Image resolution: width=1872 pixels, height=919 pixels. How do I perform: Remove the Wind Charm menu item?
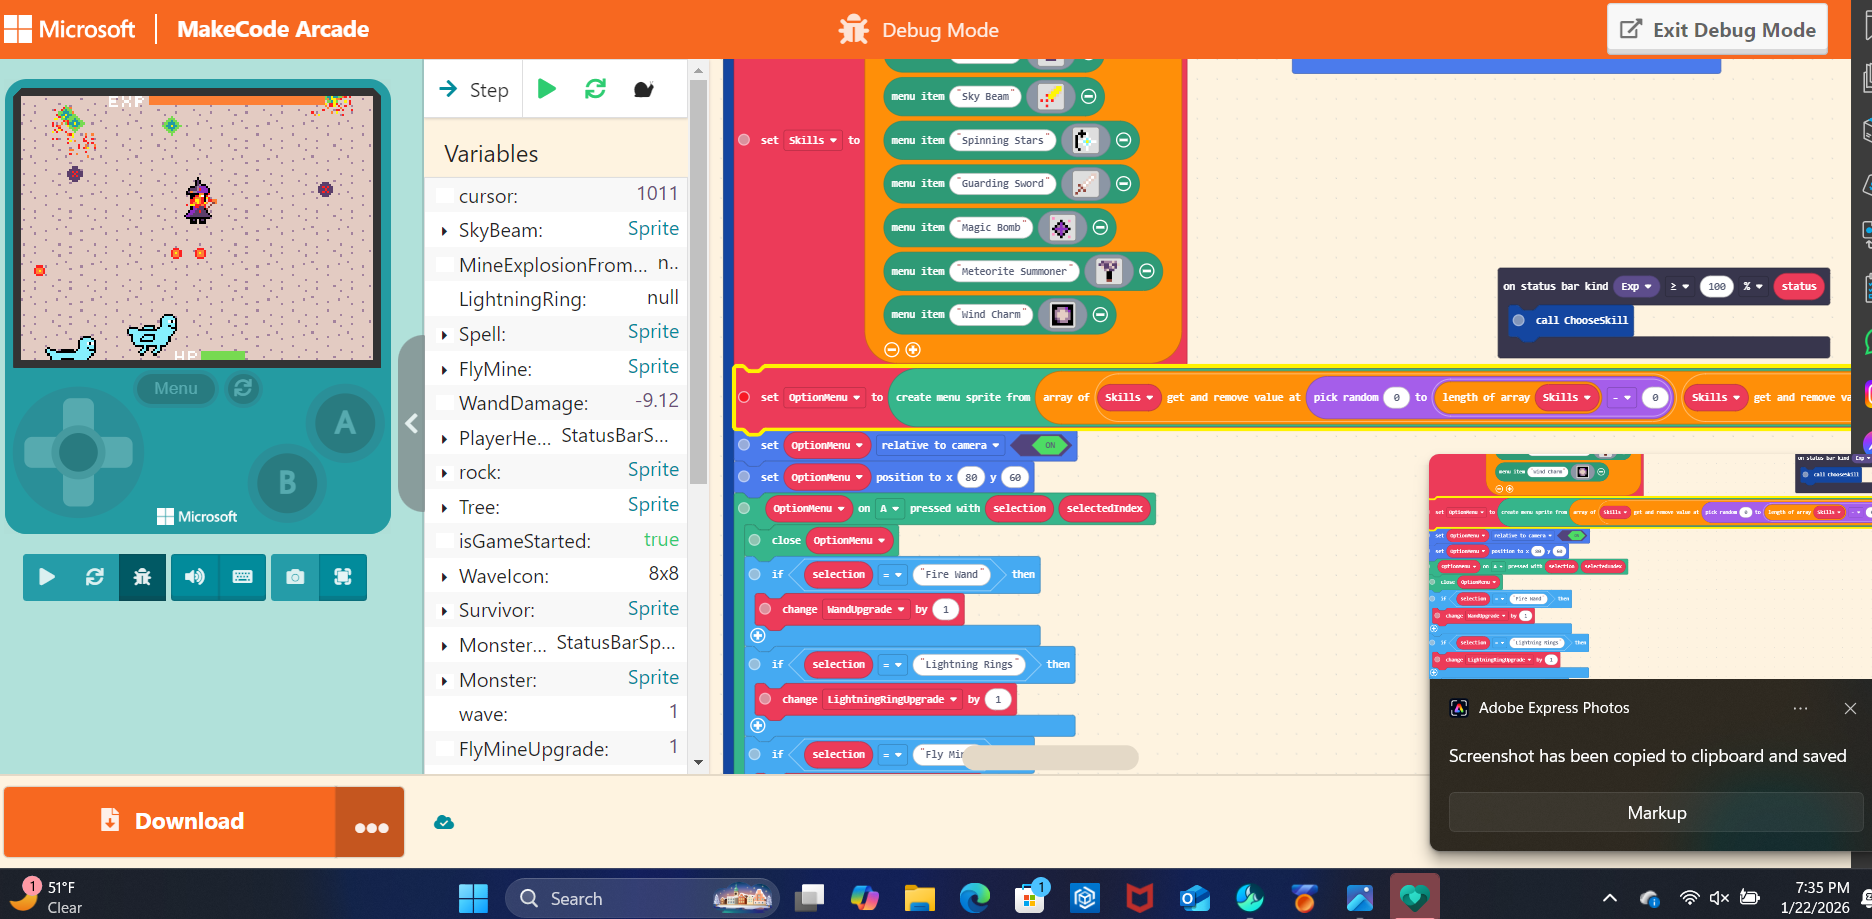[x=1100, y=315]
